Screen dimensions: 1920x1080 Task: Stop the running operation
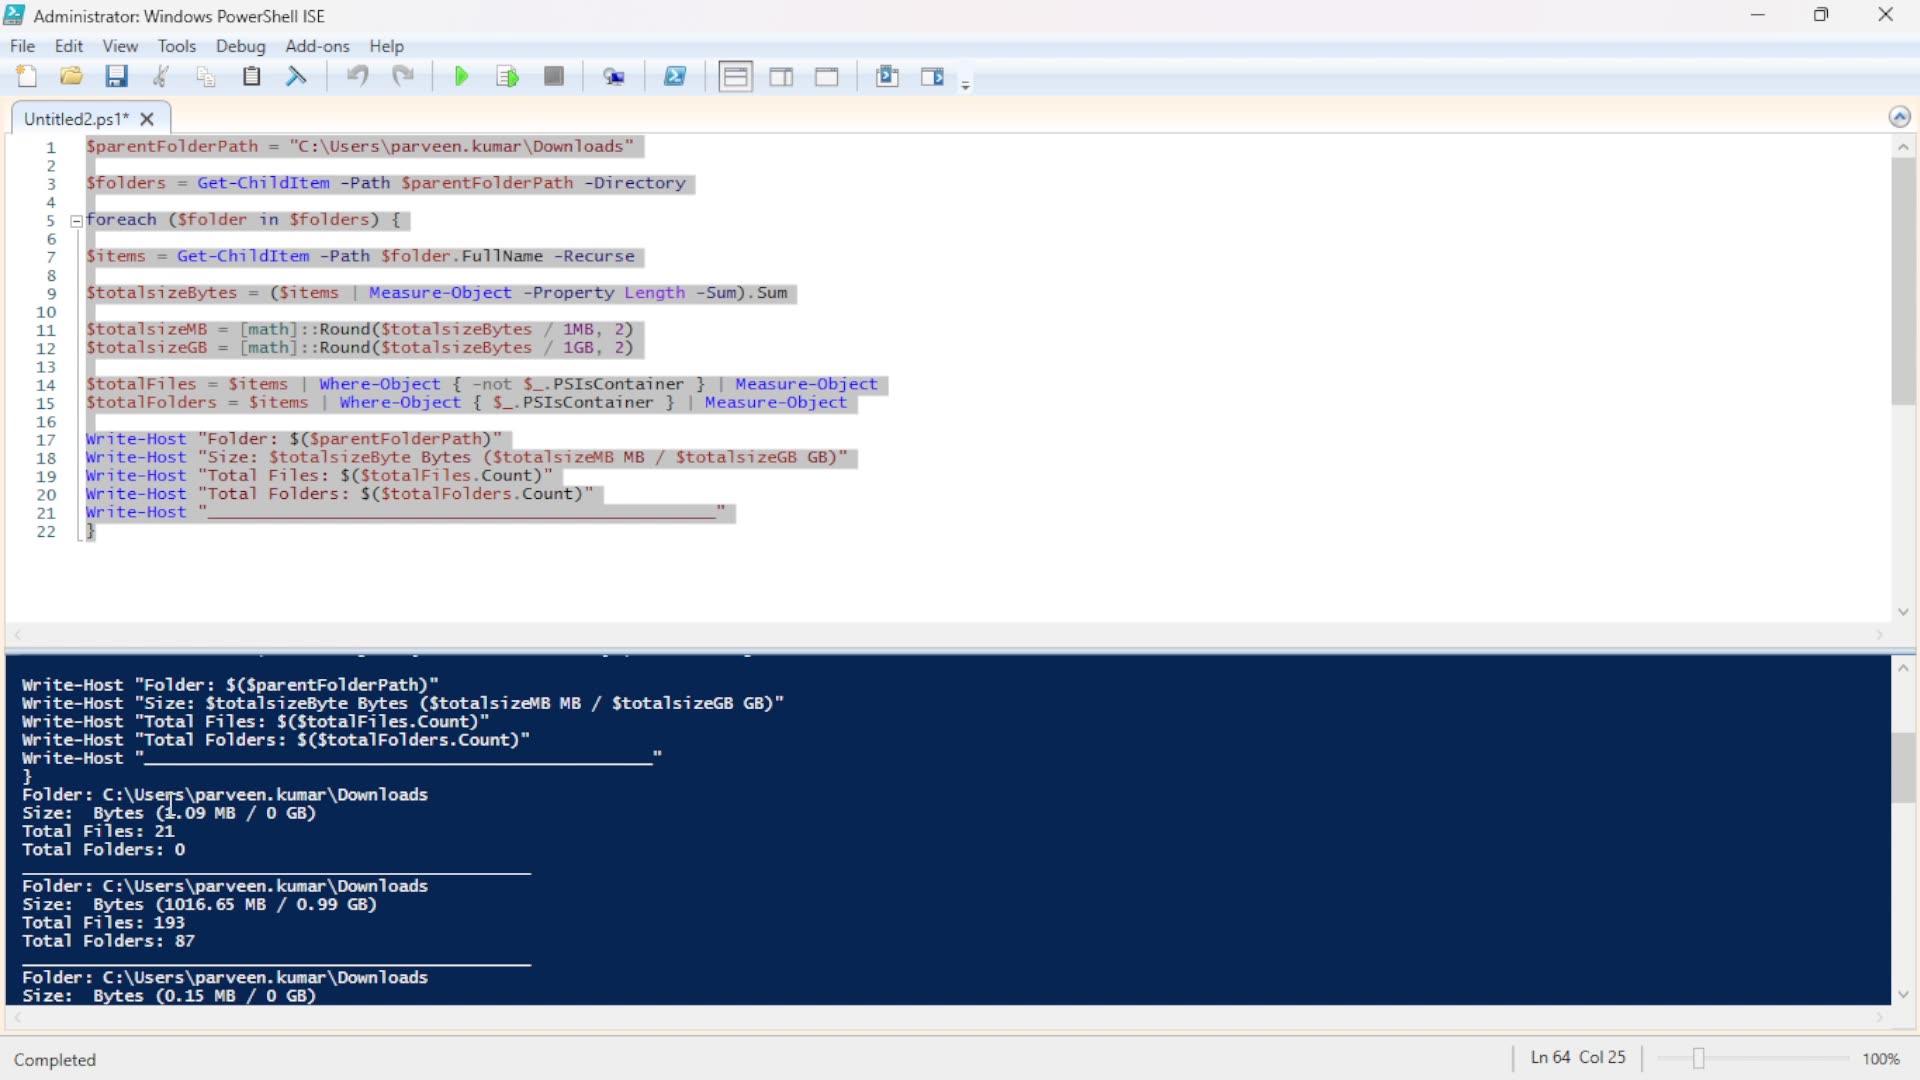[554, 75]
